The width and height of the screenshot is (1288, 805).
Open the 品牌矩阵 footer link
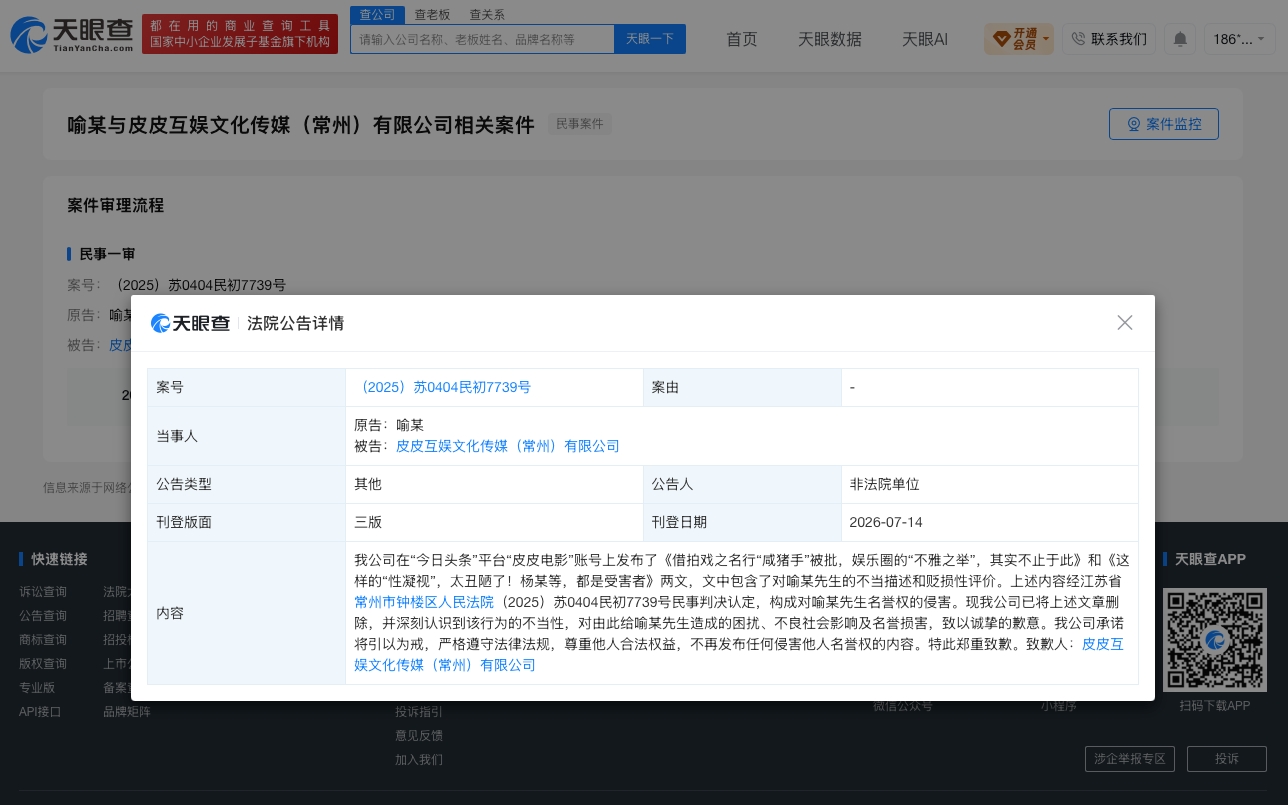point(127,712)
